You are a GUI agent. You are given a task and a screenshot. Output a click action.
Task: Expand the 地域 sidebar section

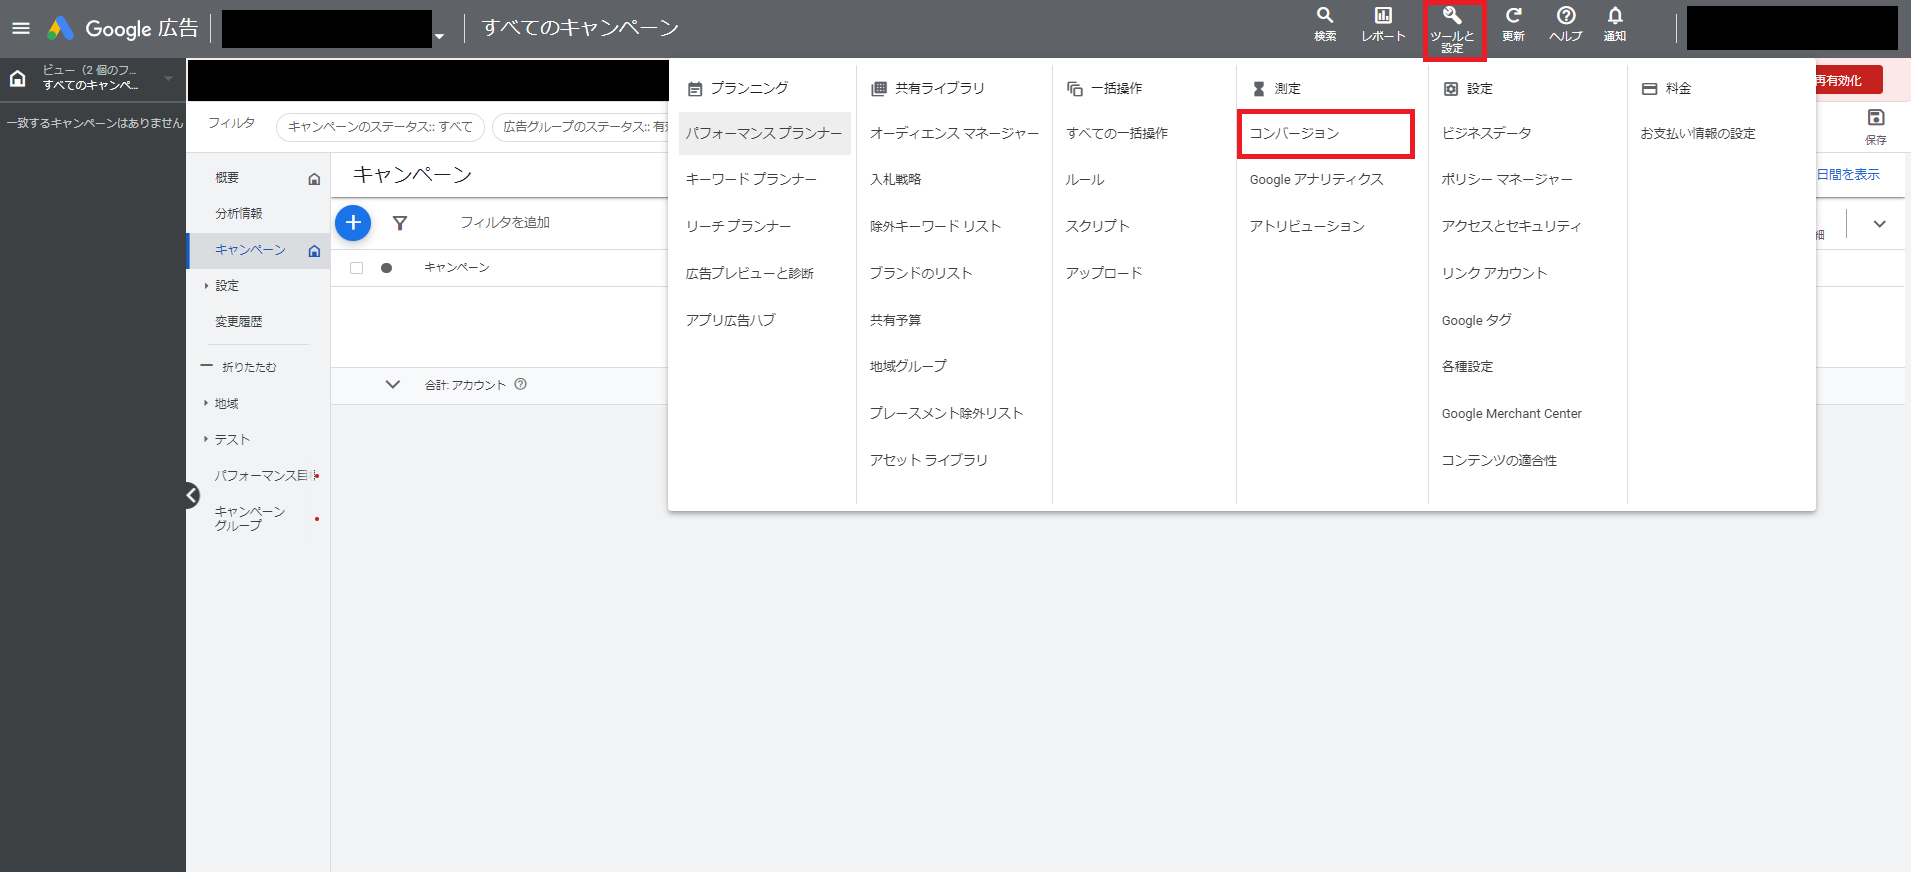pos(207,404)
